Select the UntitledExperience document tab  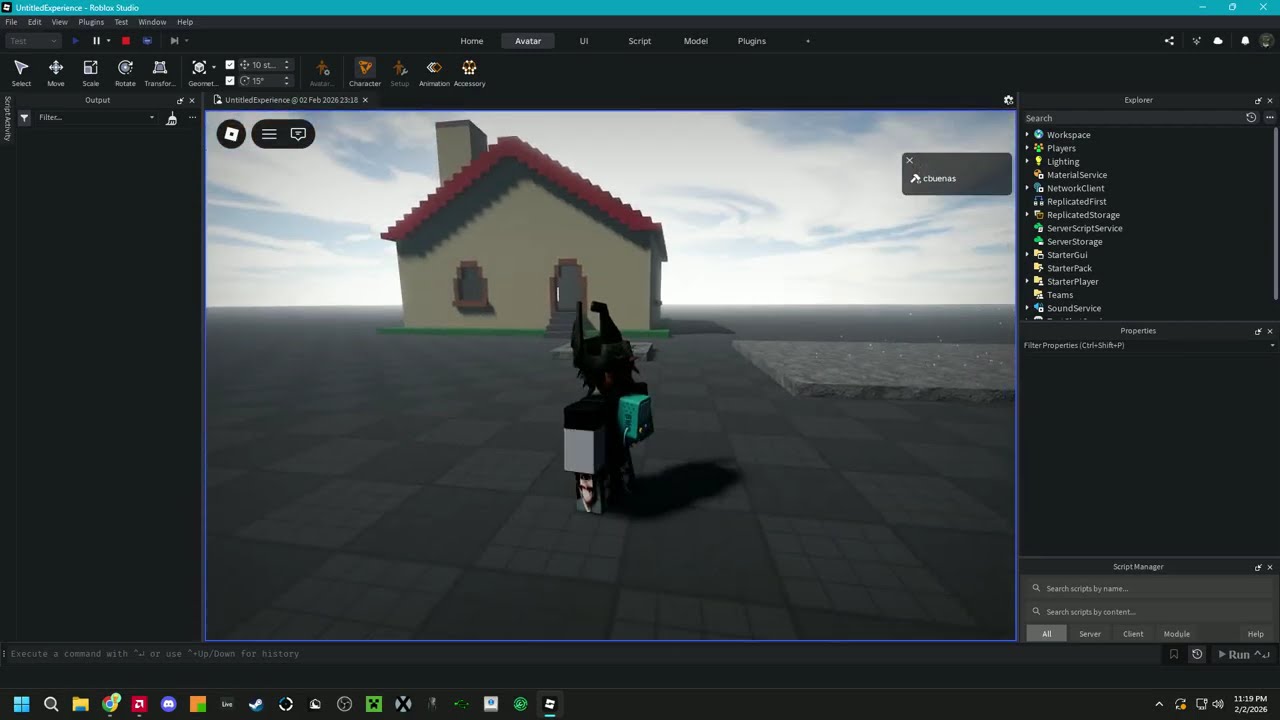(290, 100)
